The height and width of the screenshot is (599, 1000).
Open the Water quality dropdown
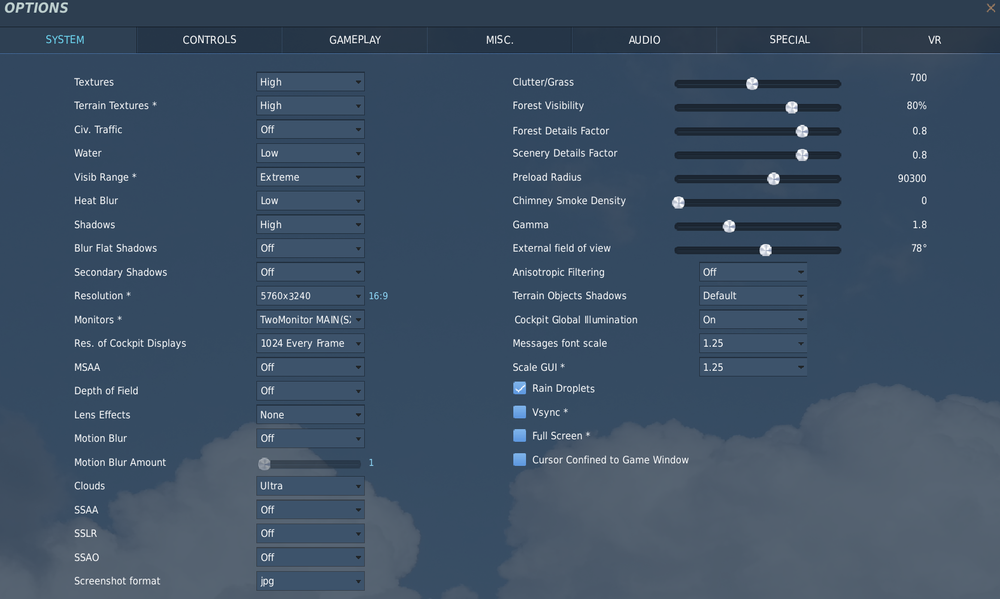point(310,153)
